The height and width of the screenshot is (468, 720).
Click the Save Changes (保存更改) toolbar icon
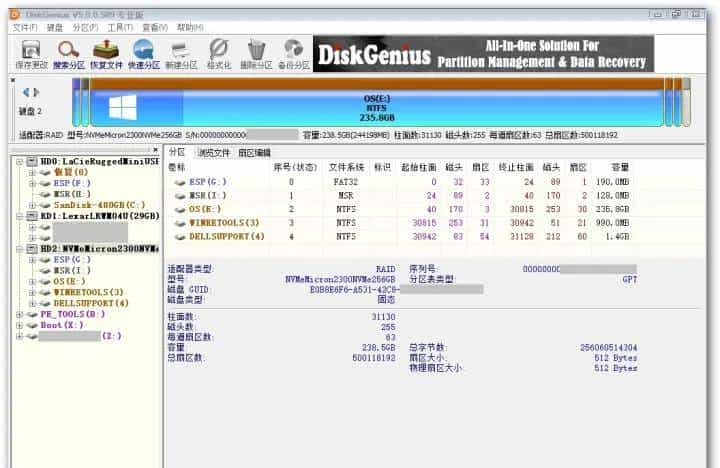click(x=31, y=54)
